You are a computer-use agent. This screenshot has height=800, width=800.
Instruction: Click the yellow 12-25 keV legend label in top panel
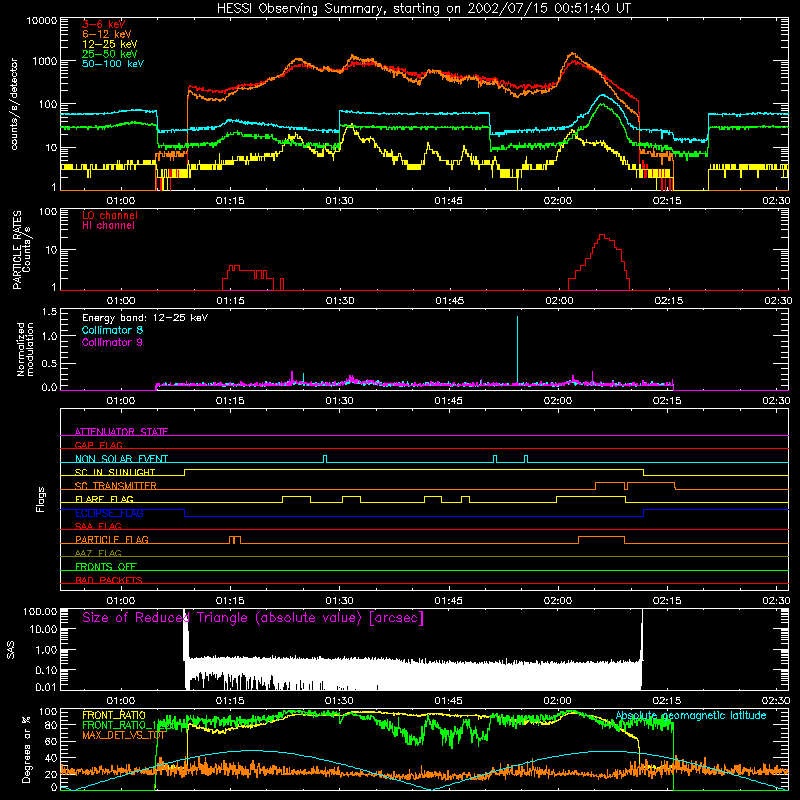click(x=109, y=44)
